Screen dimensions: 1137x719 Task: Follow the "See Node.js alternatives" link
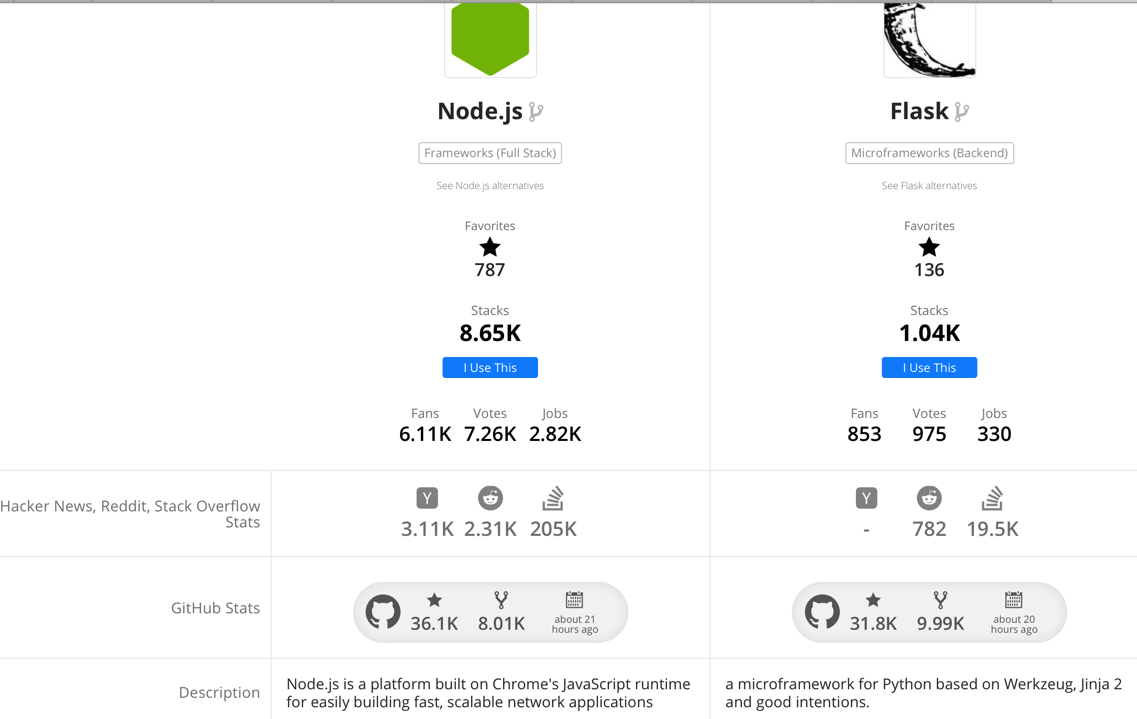click(490, 186)
